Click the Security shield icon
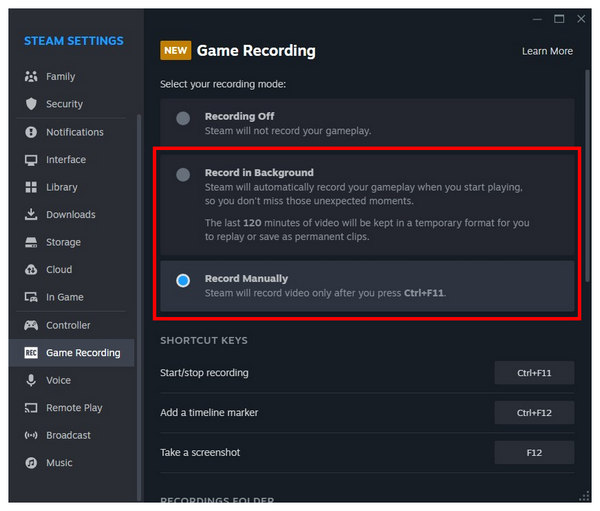 [x=31, y=104]
